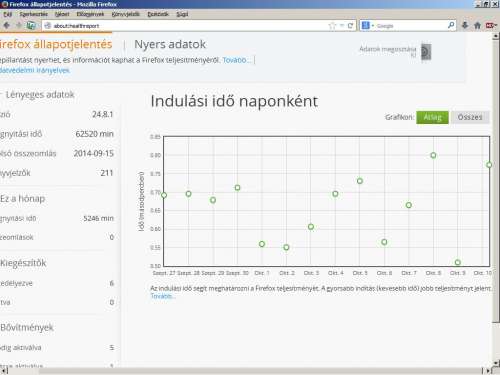The height and width of the screenshot is (375, 500).
Task: Click the red add-on toolbar icon
Action: click(x=490, y=25)
